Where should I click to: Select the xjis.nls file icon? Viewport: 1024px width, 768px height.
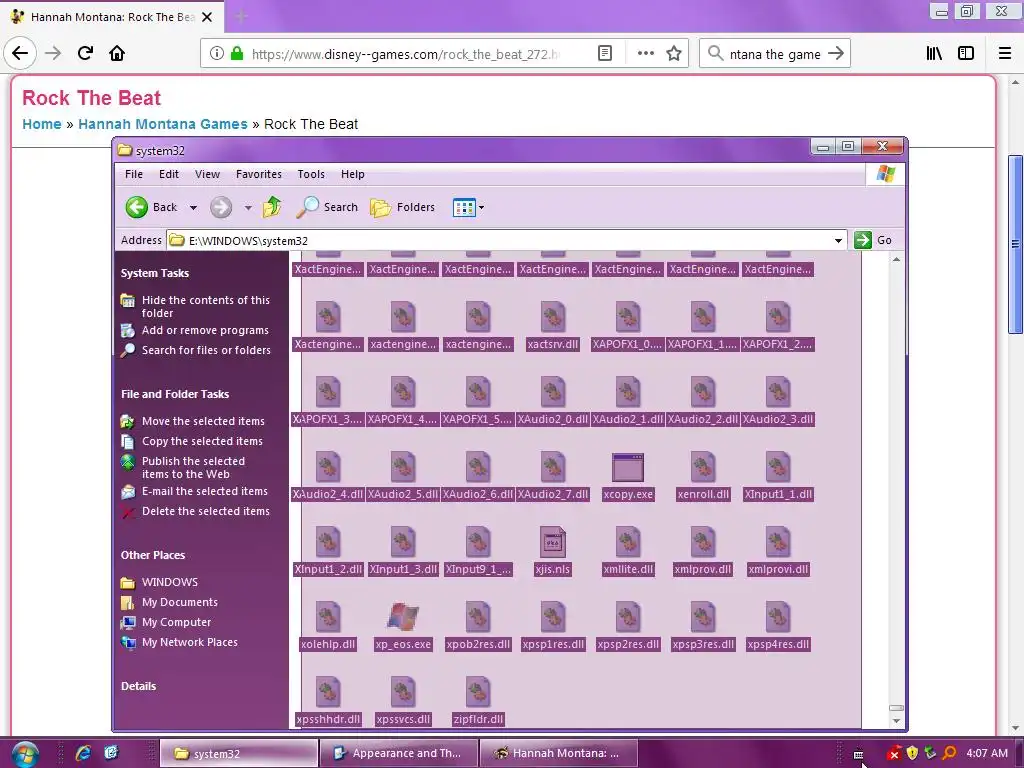(552, 542)
